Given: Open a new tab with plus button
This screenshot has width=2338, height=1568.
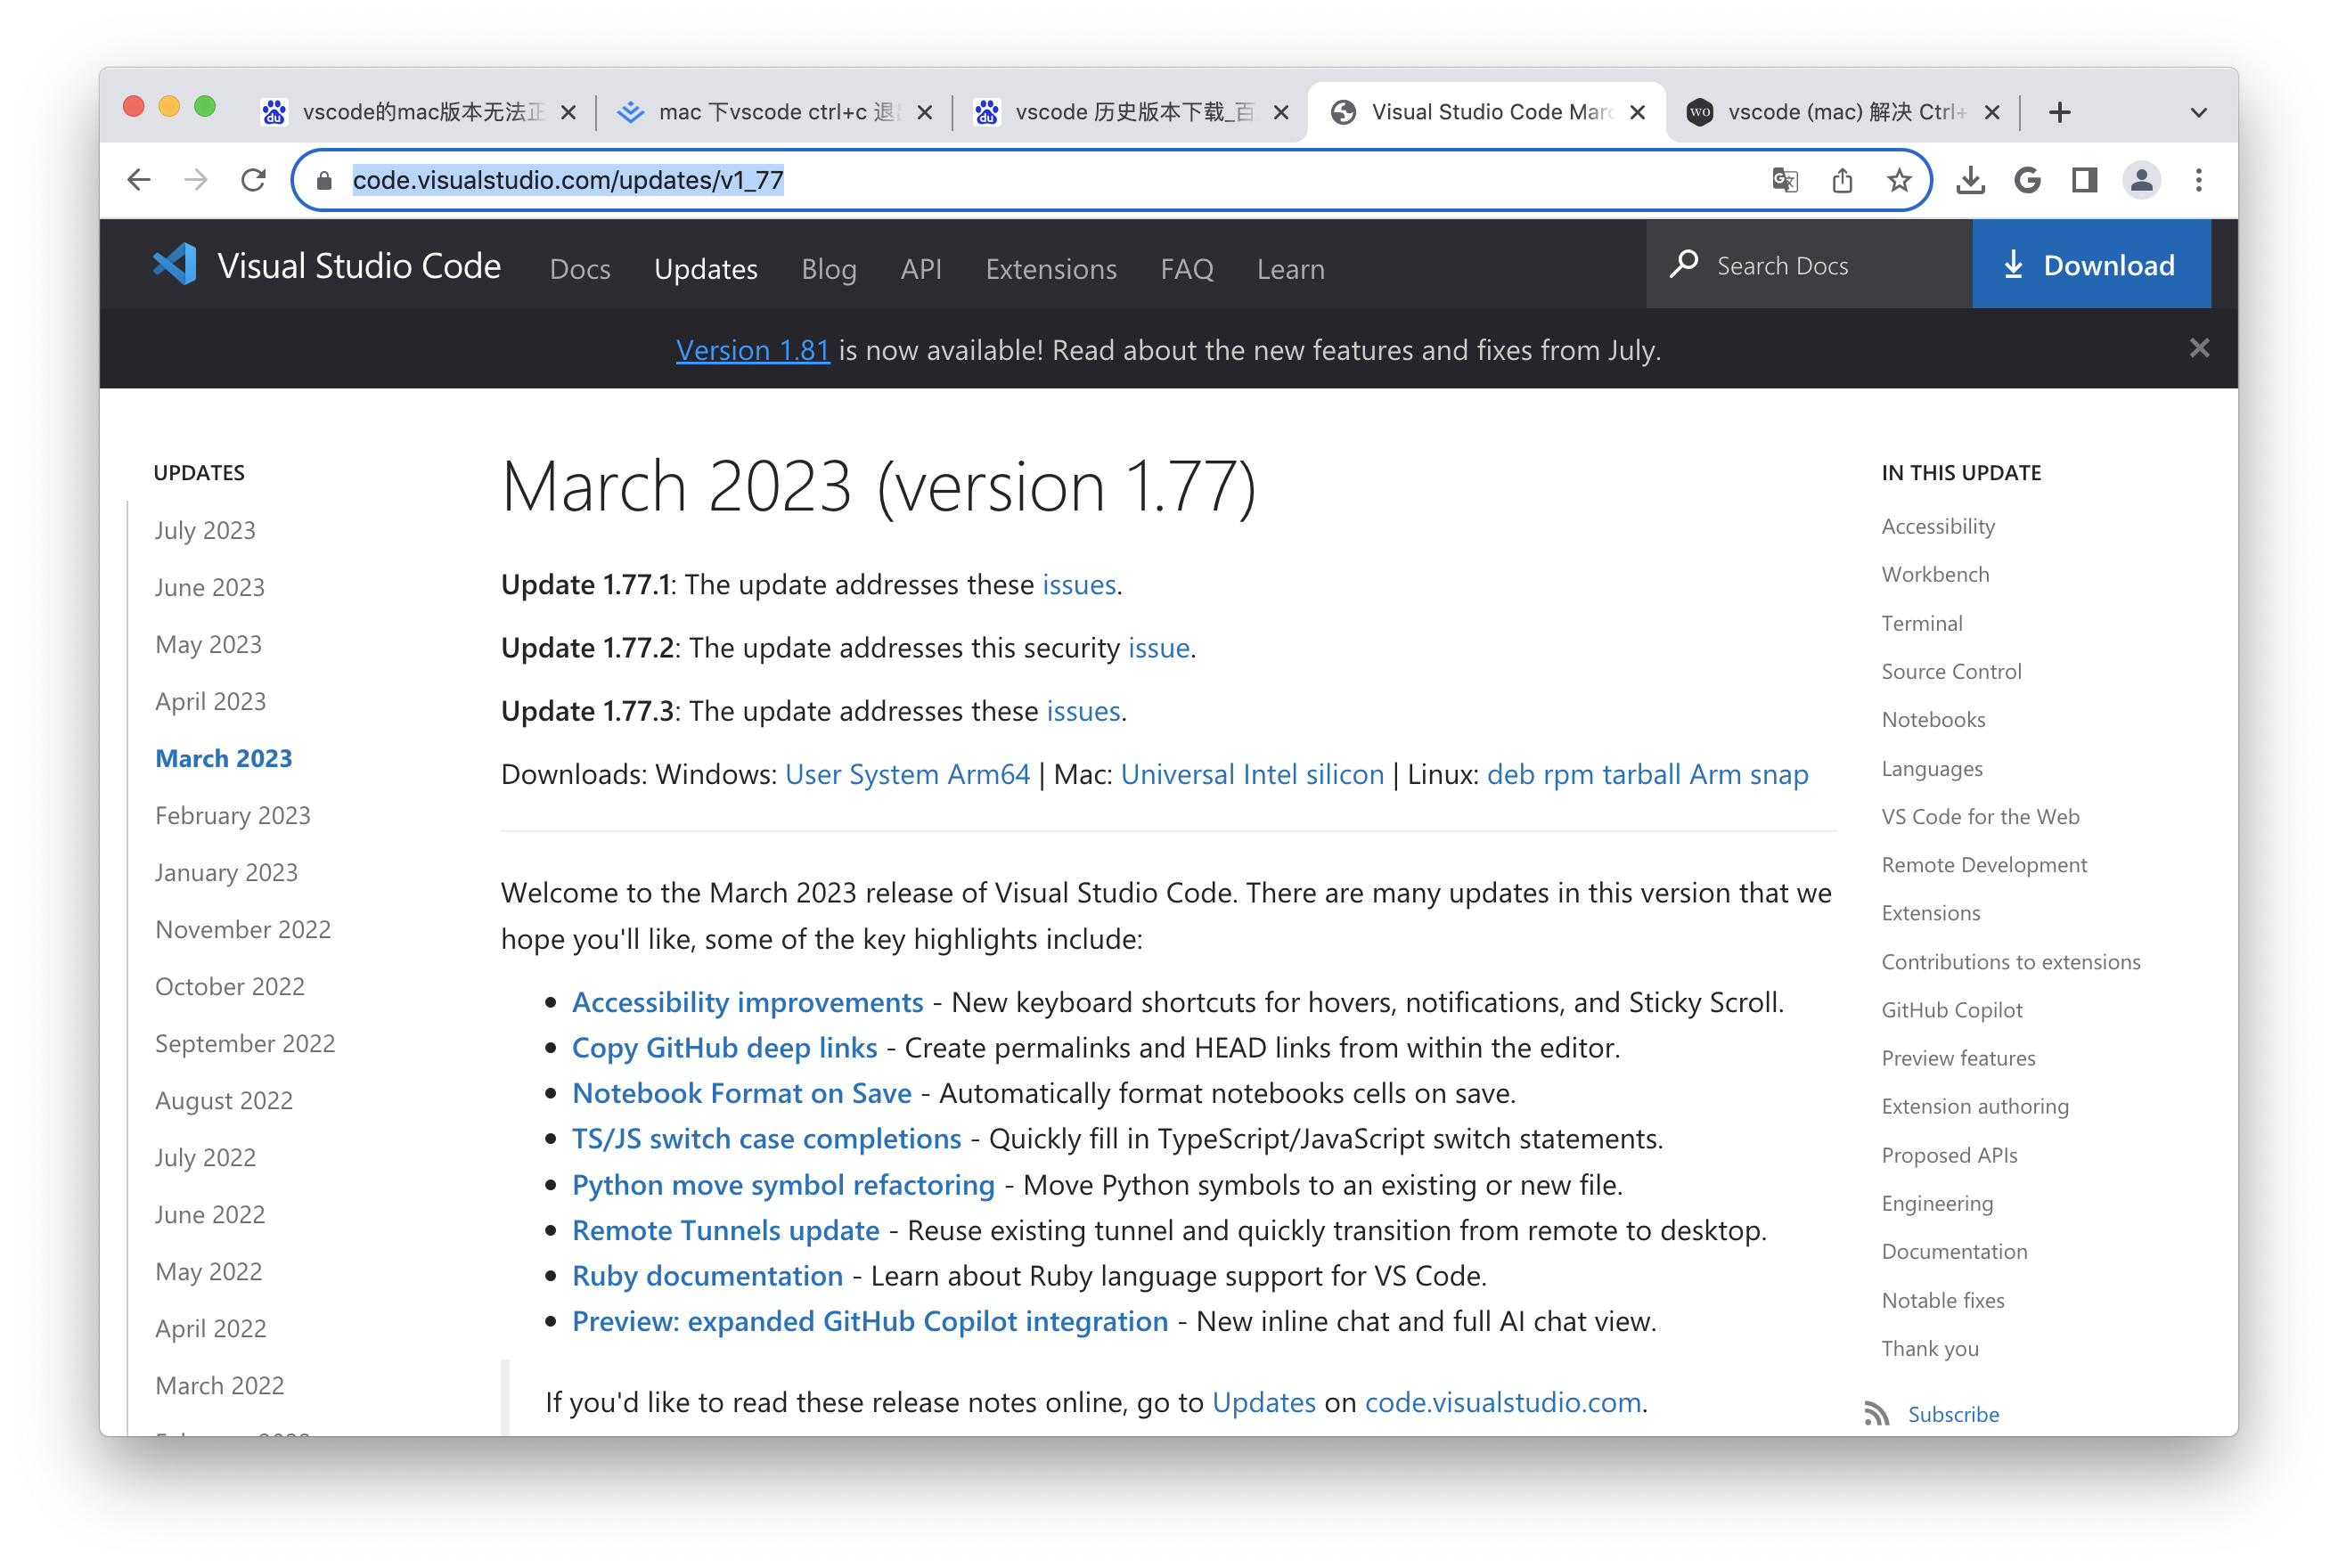Looking at the screenshot, I should (x=2059, y=112).
